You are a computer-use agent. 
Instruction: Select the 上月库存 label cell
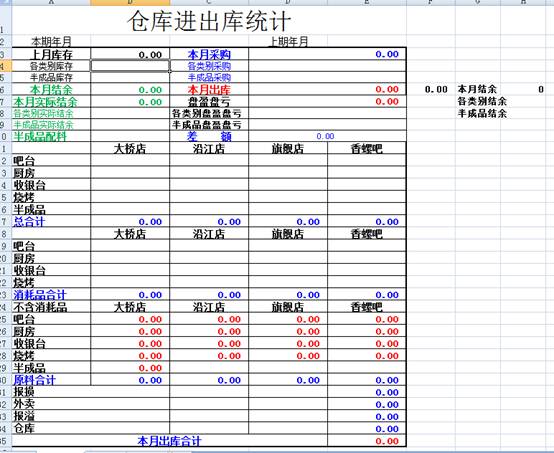51,54
